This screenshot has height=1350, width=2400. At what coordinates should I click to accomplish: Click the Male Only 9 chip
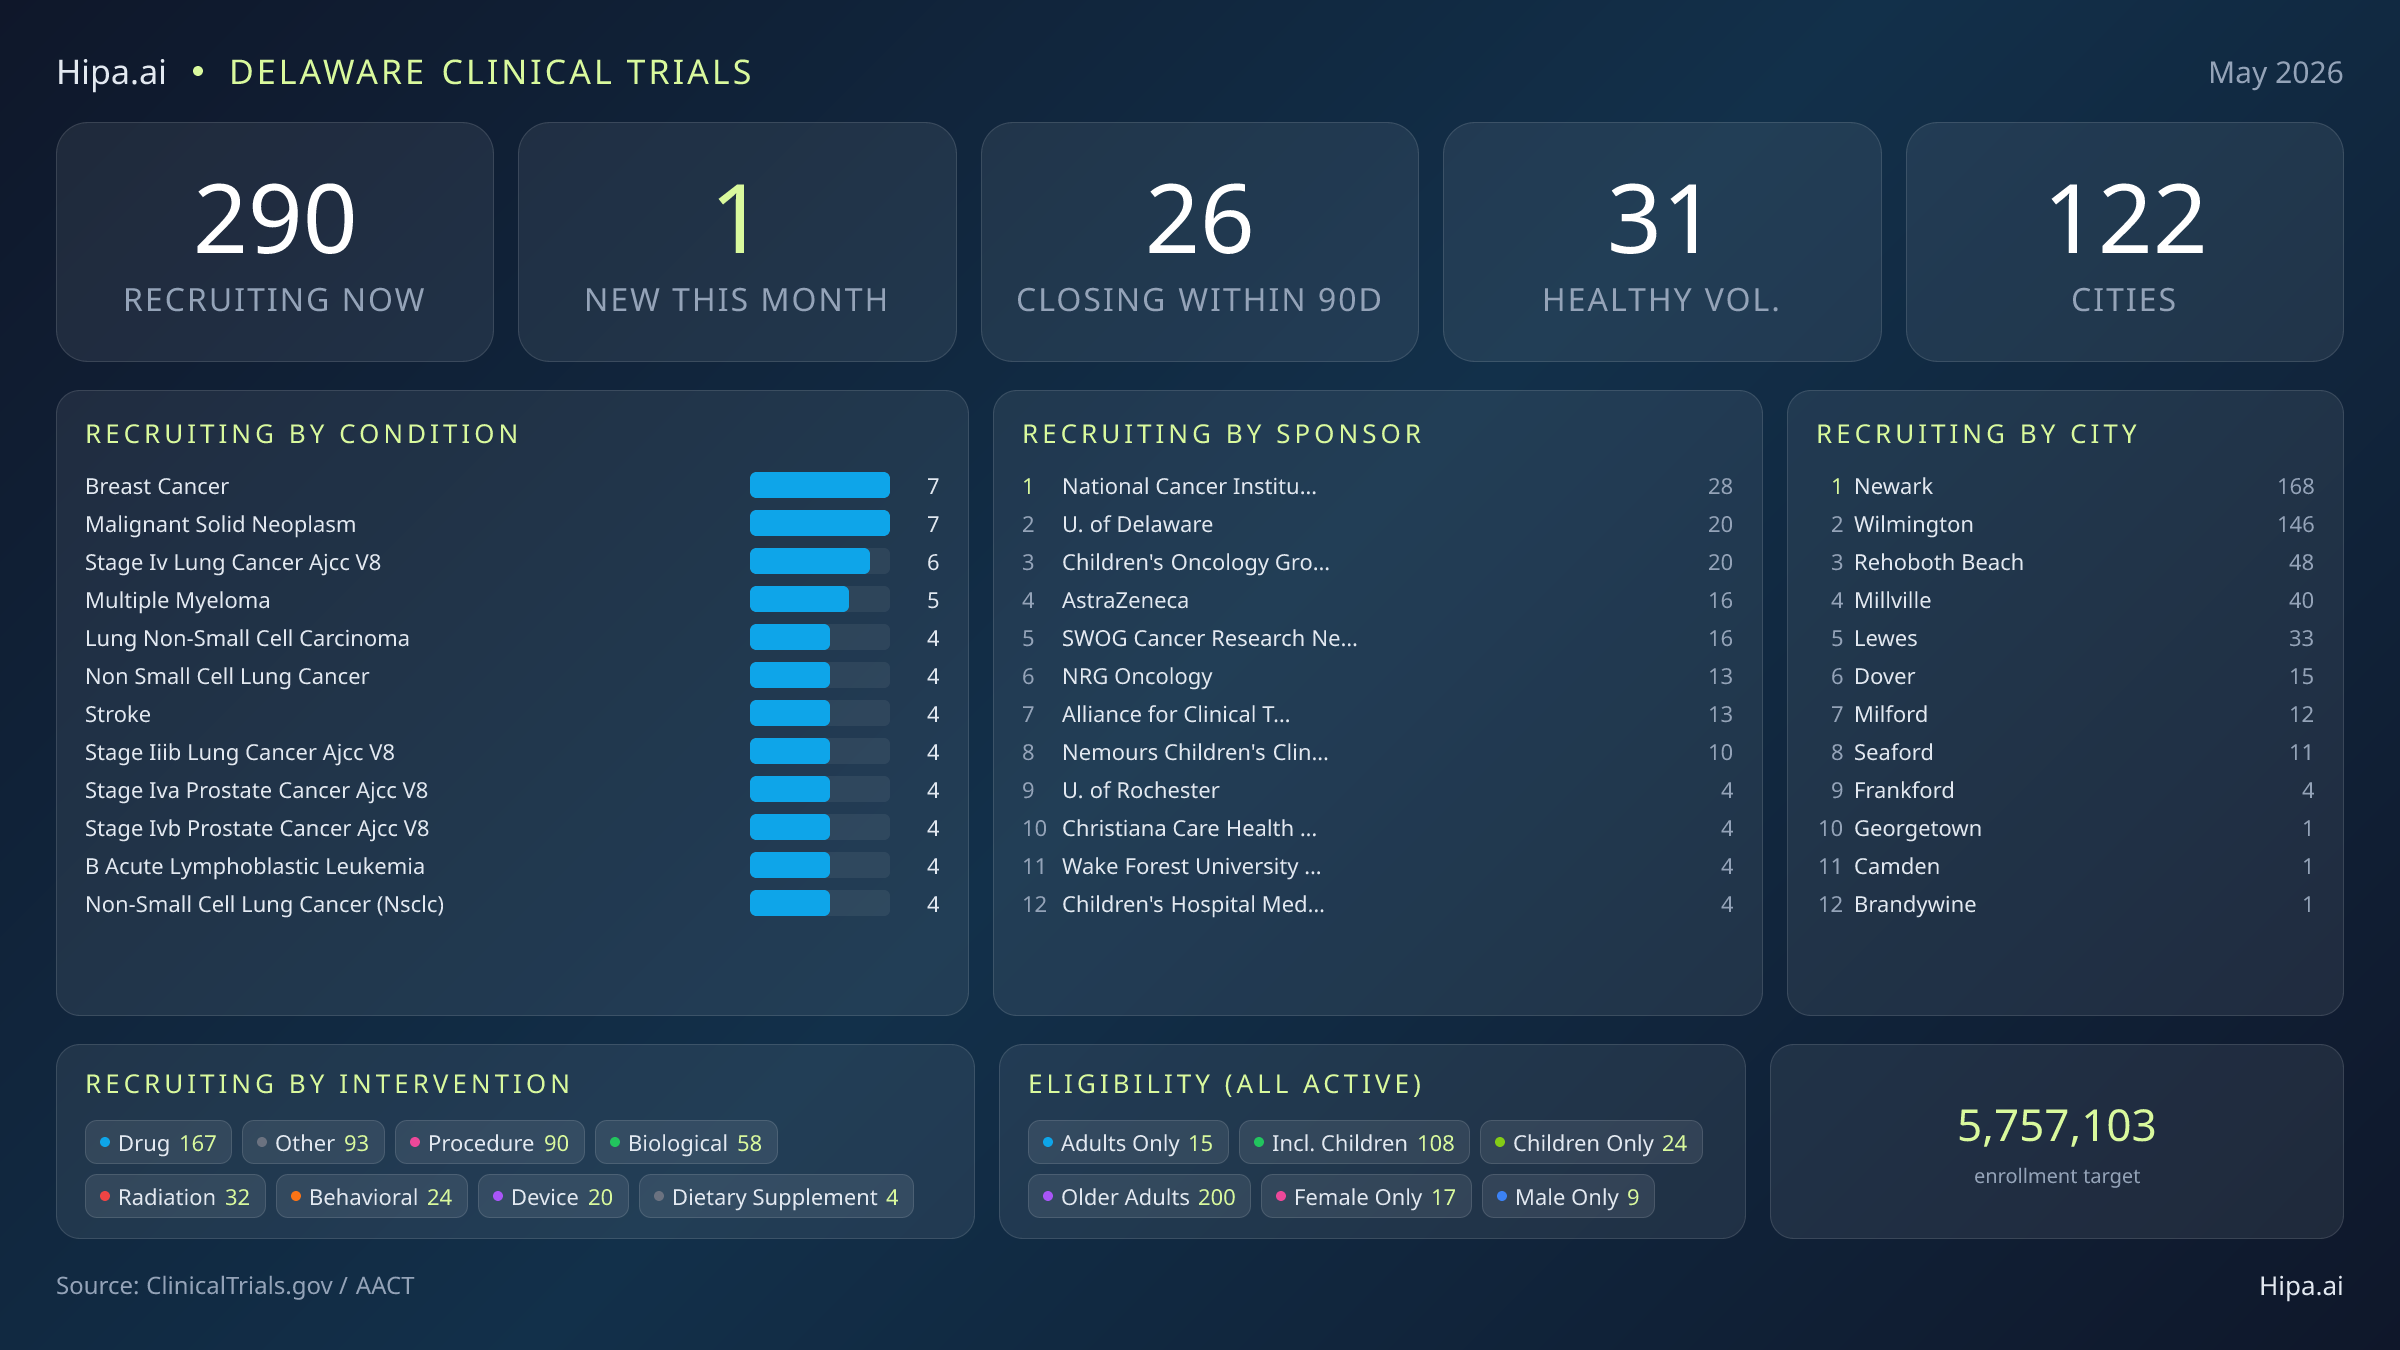(1568, 1196)
